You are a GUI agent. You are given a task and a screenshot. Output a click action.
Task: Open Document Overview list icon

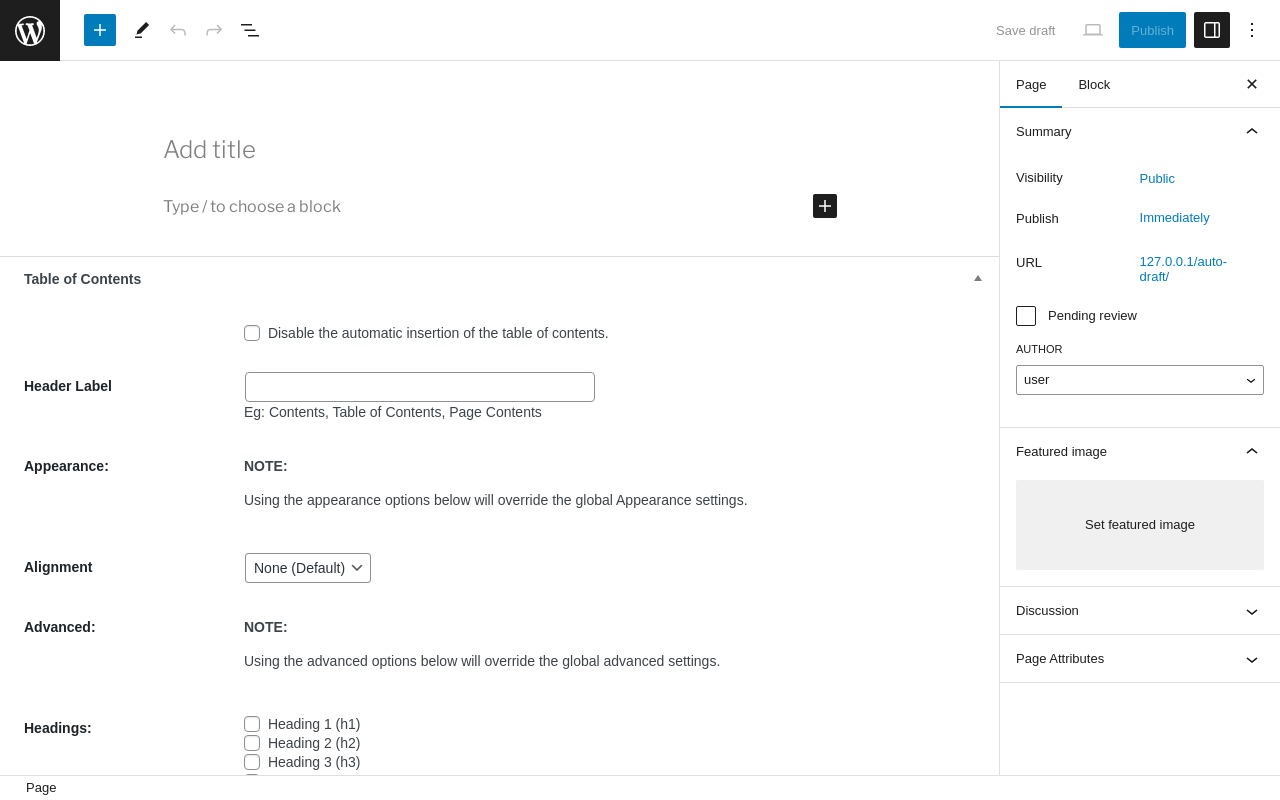coord(250,30)
